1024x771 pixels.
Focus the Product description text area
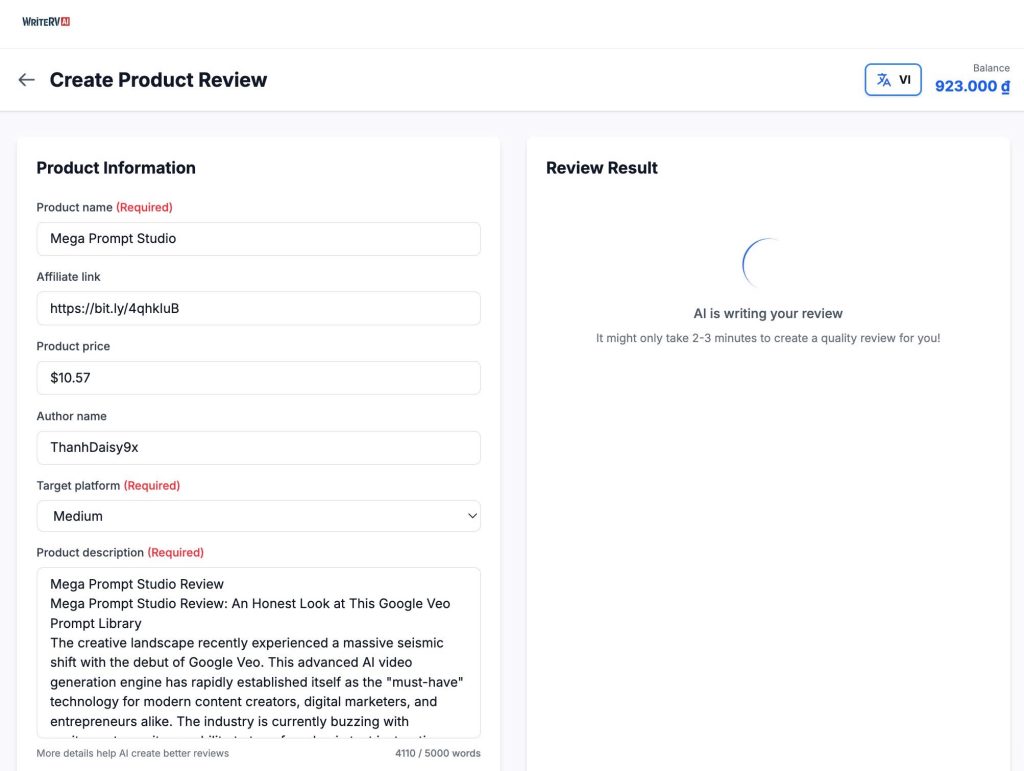(x=258, y=652)
